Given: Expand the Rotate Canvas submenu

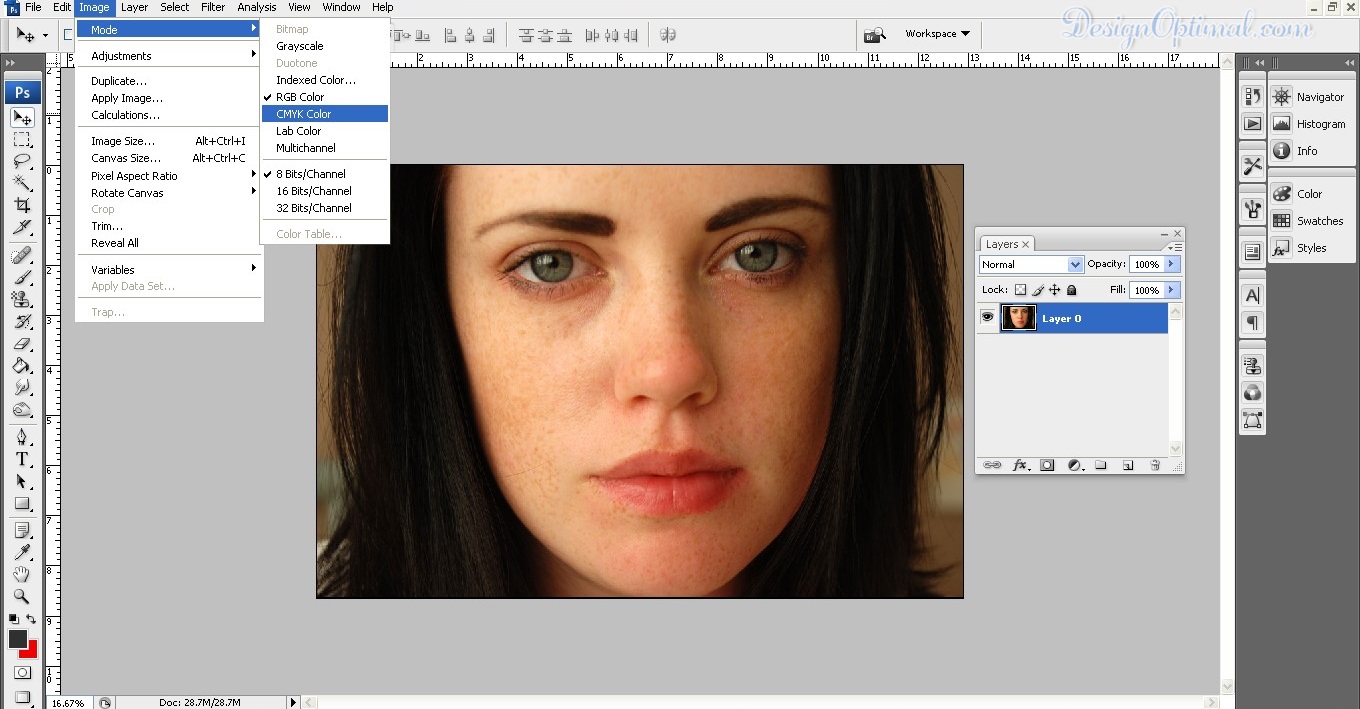Looking at the screenshot, I should (169, 193).
